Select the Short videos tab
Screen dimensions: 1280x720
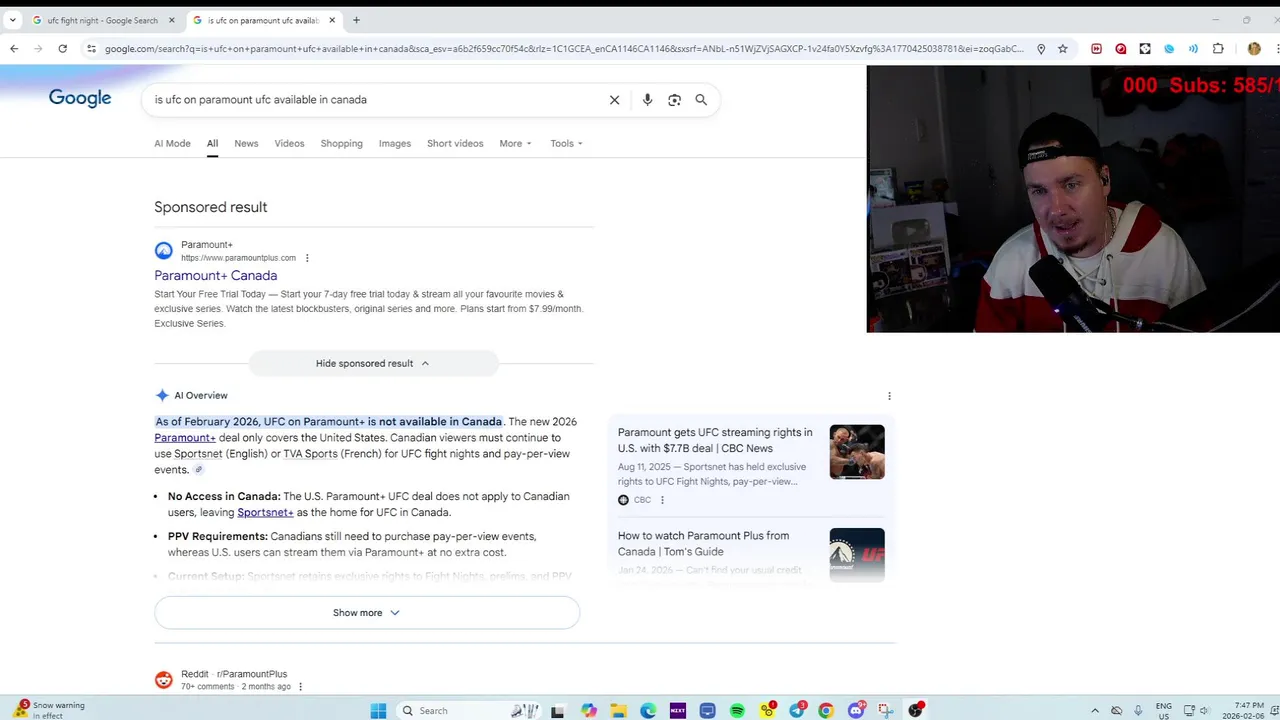[x=455, y=143]
